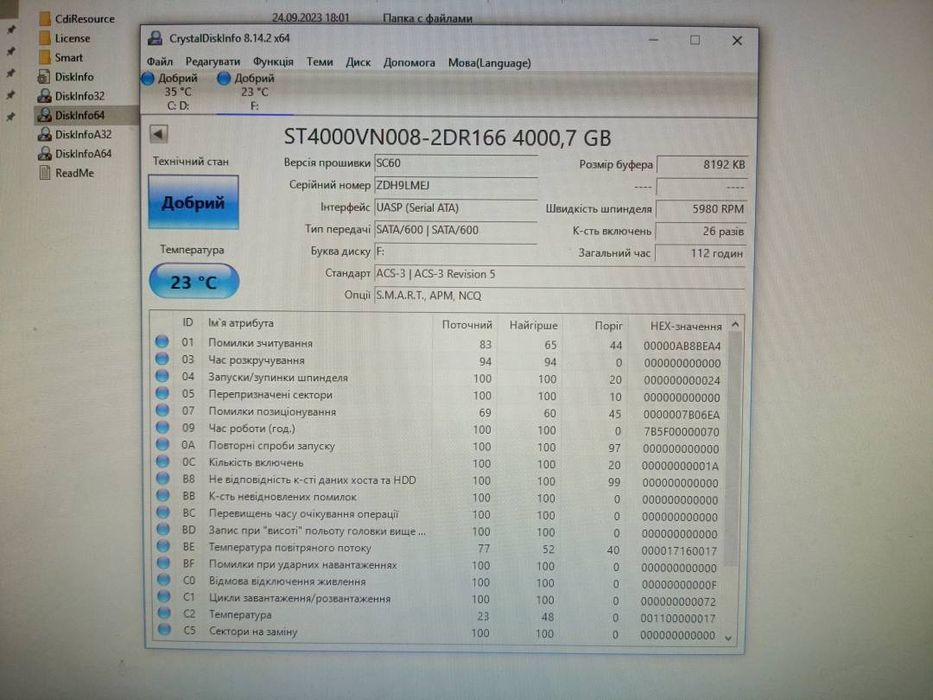This screenshot has height=700, width=933.
Task: Open the Файл menu
Action: [x=159, y=62]
